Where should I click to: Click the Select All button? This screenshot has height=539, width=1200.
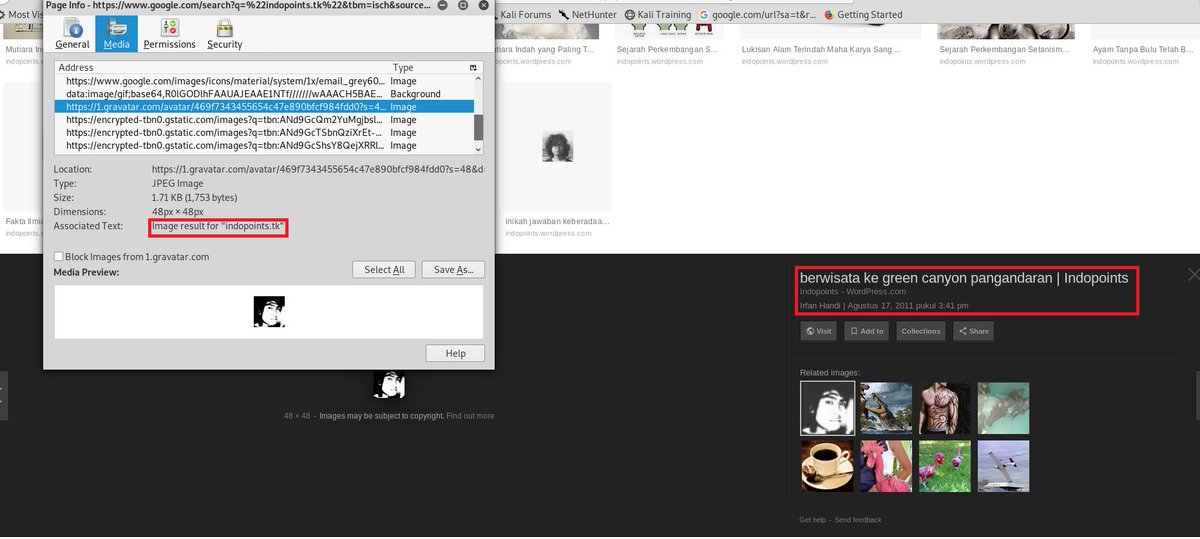tap(384, 270)
